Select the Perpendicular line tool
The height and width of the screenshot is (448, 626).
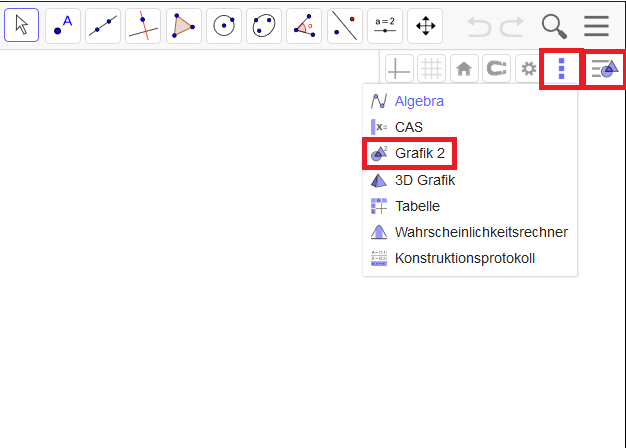[143, 26]
